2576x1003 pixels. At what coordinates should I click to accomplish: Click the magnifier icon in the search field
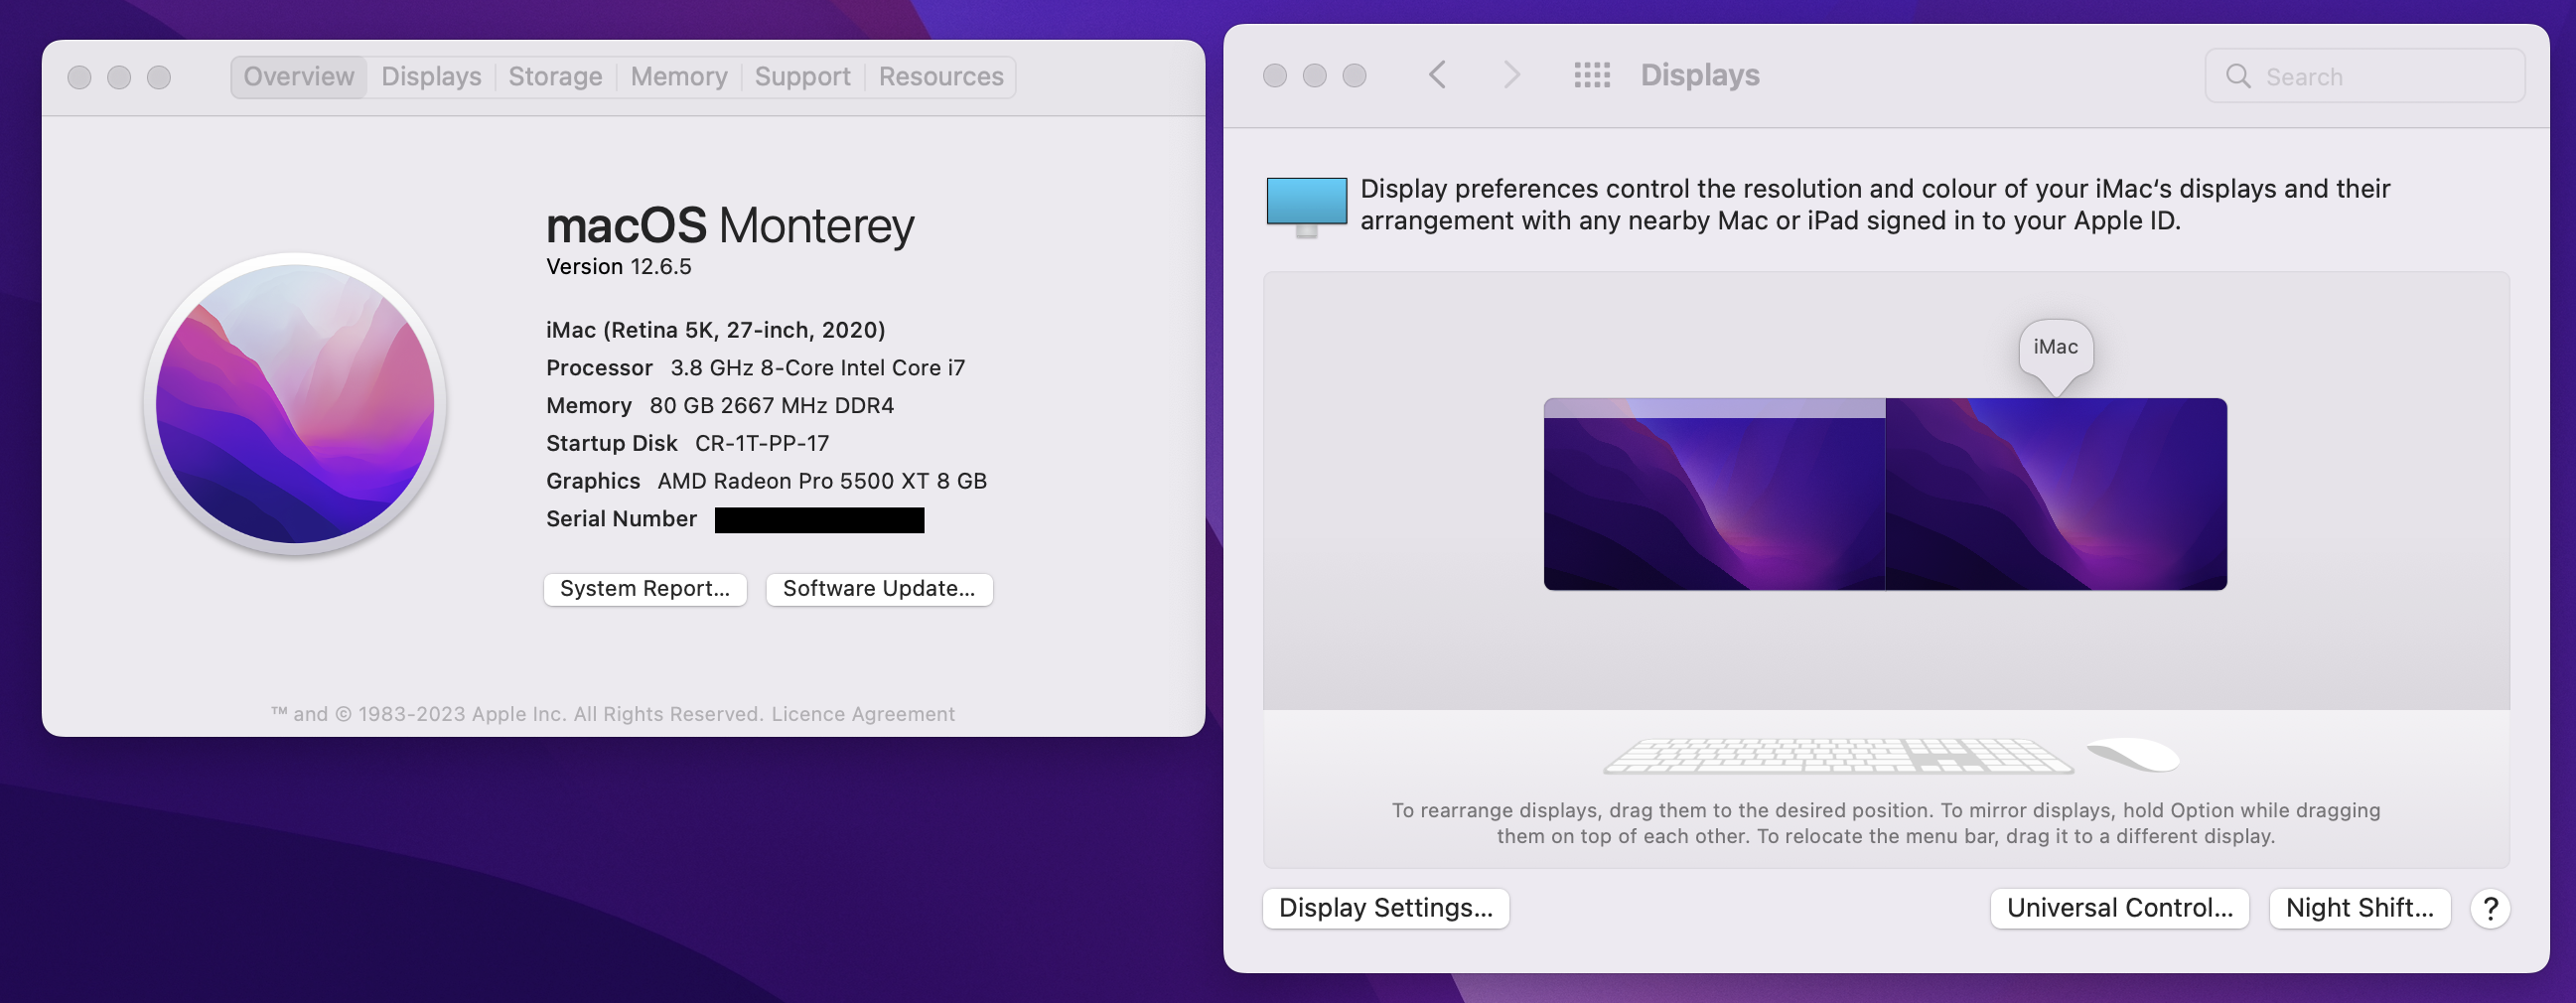[x=2238, y=76]
